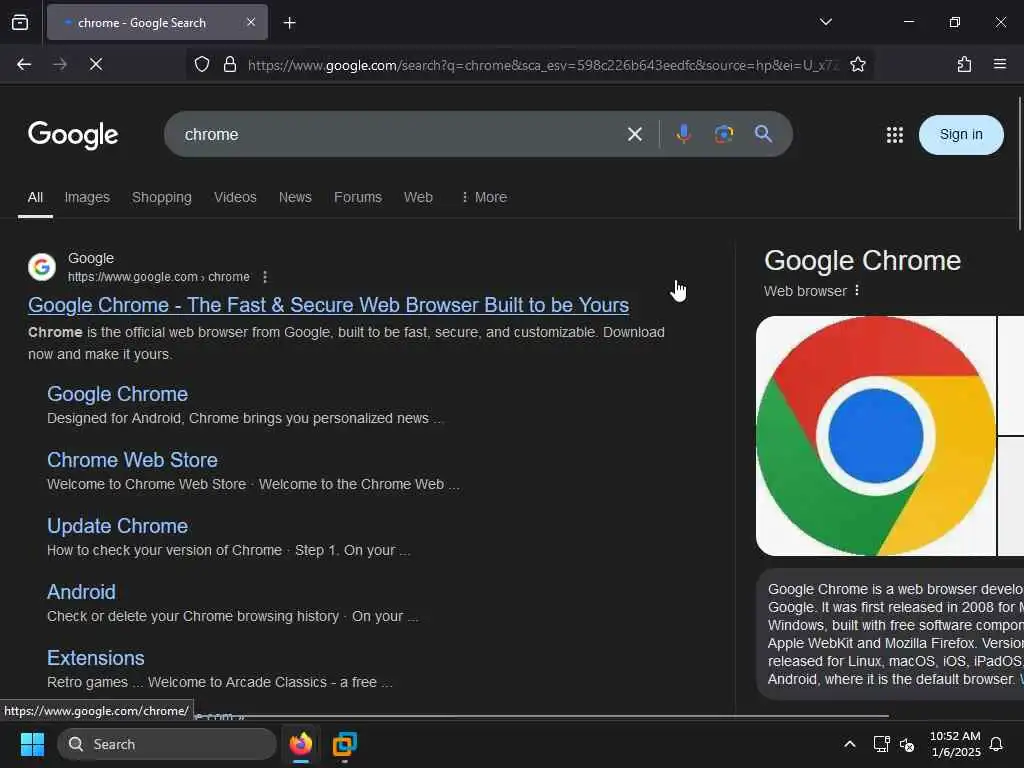This screenshot has width=1024, height=768.
Task: Click the Sign in button
Action: [x=961, y=135]
